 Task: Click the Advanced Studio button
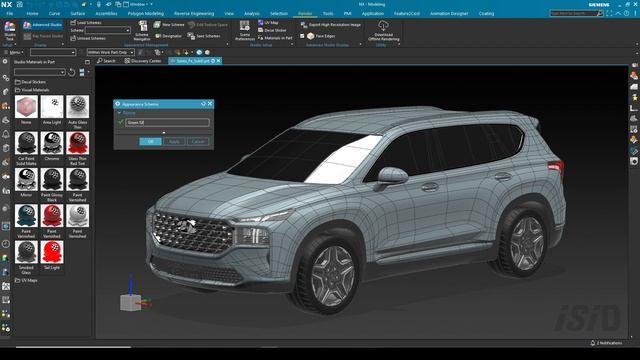(43, 25)
